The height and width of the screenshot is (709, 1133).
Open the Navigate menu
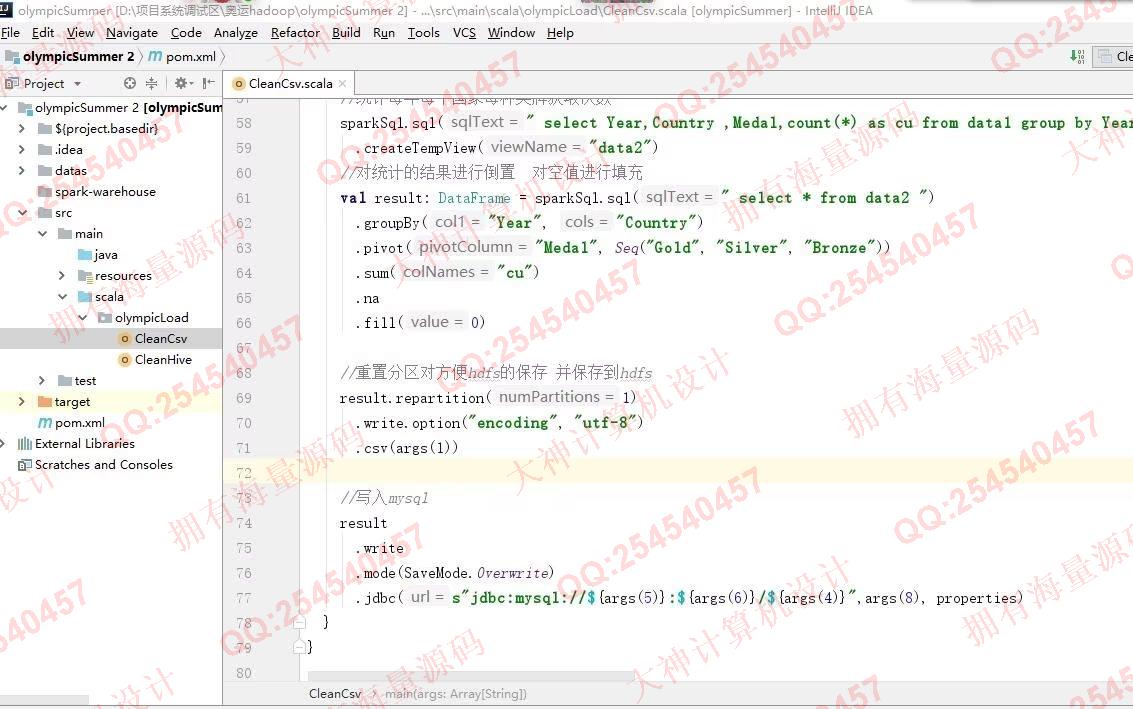pos(132,33)
